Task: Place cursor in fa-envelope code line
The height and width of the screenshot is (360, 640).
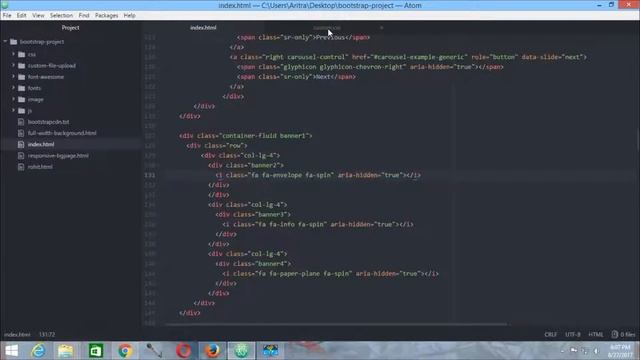Action: [318, 175]
